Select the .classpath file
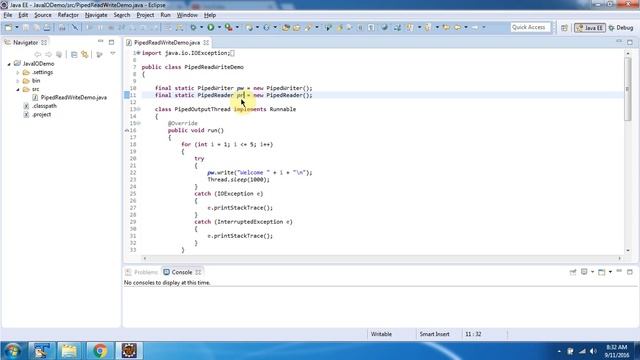This screenshot has height=360, width=640. [44, 106]
